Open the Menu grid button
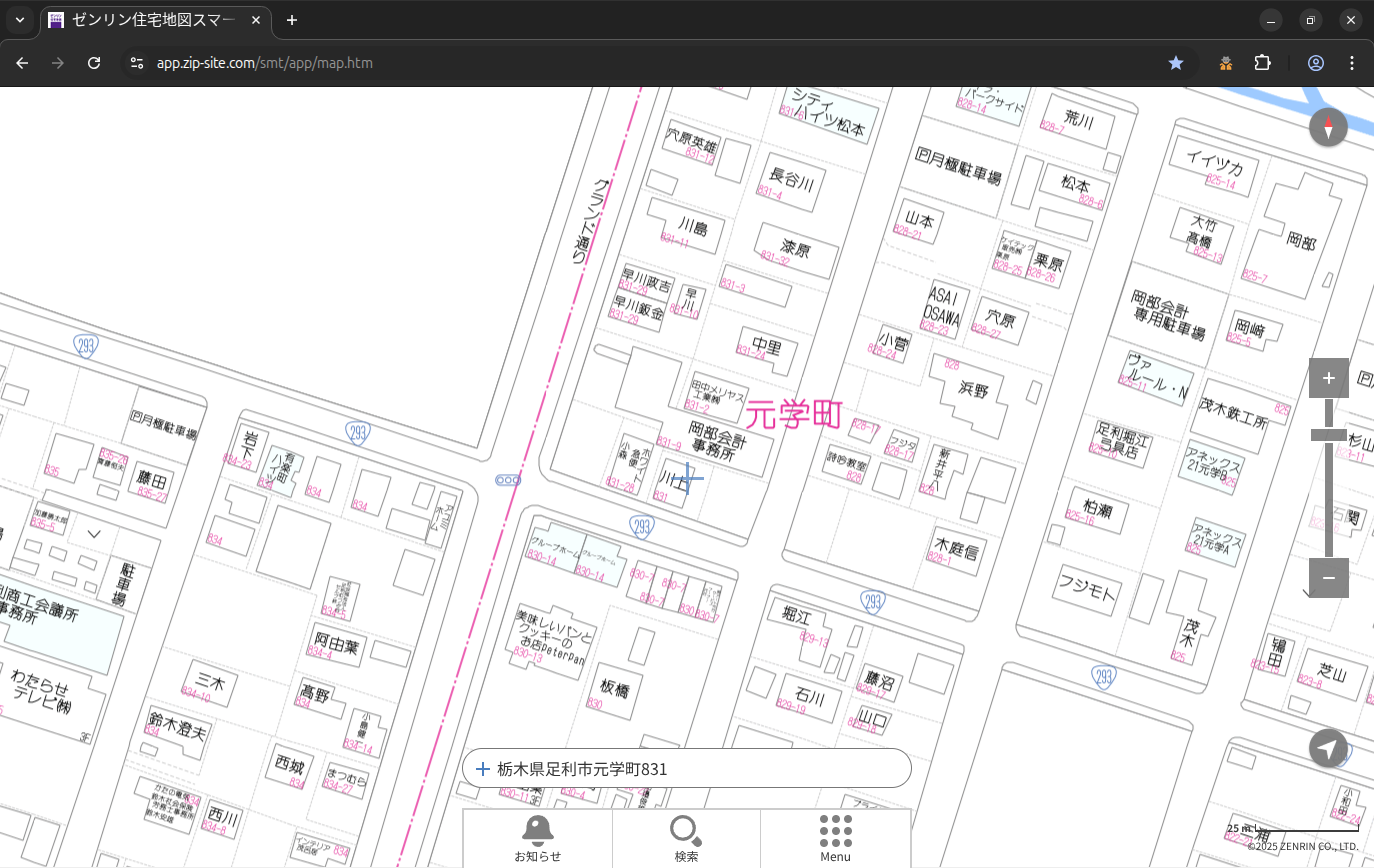 (x=835, y=838)
